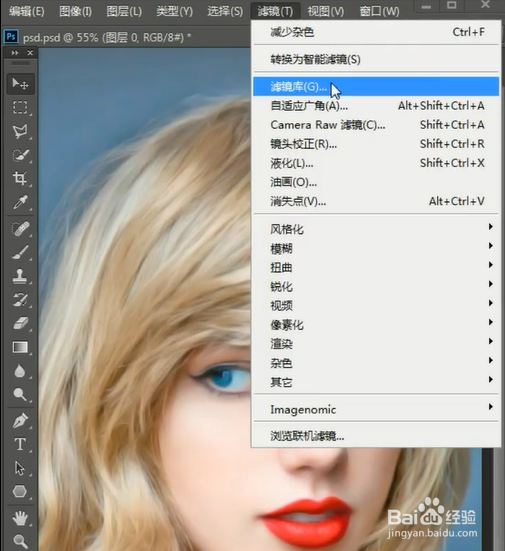Open the 选择(S) menu

(x=225, y=11)
